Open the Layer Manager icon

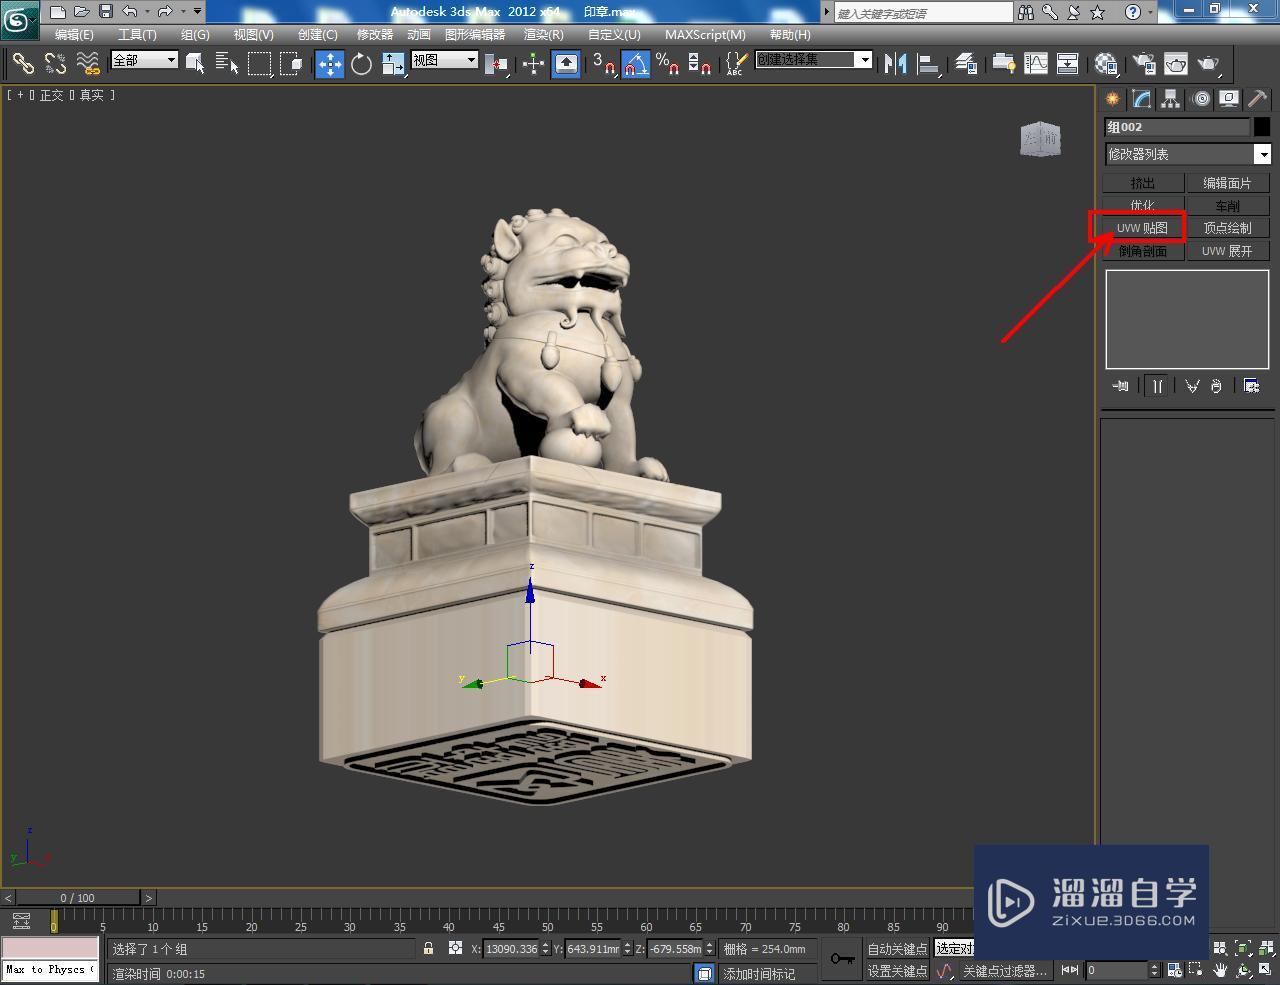pyautogui.click(x=966, y=64)
